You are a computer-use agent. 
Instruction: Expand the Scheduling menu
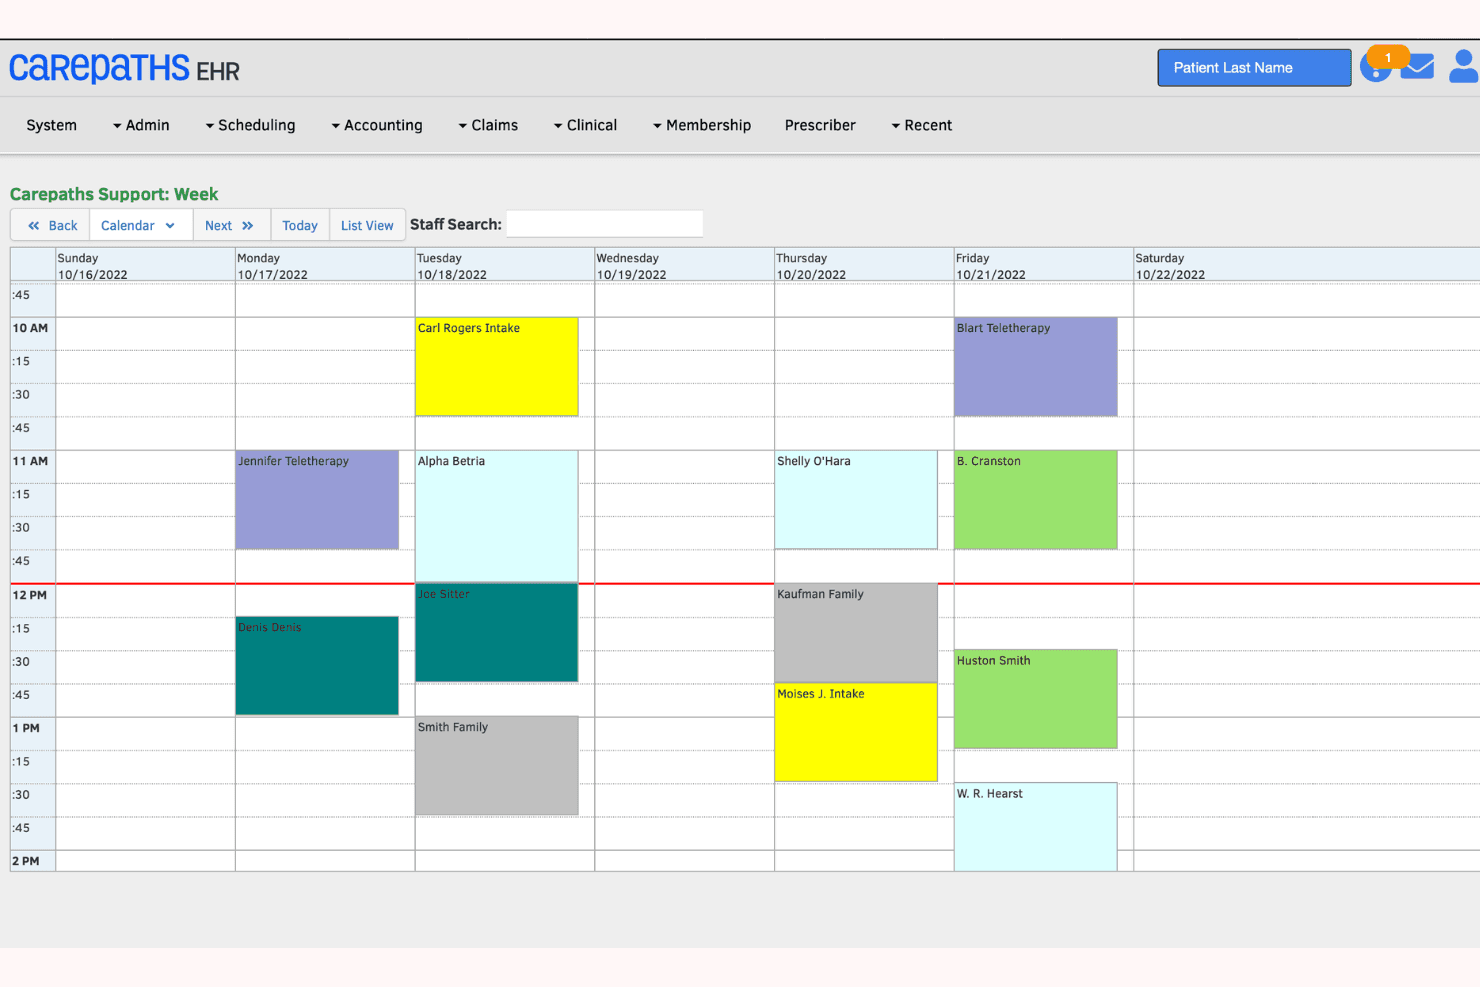250,125
